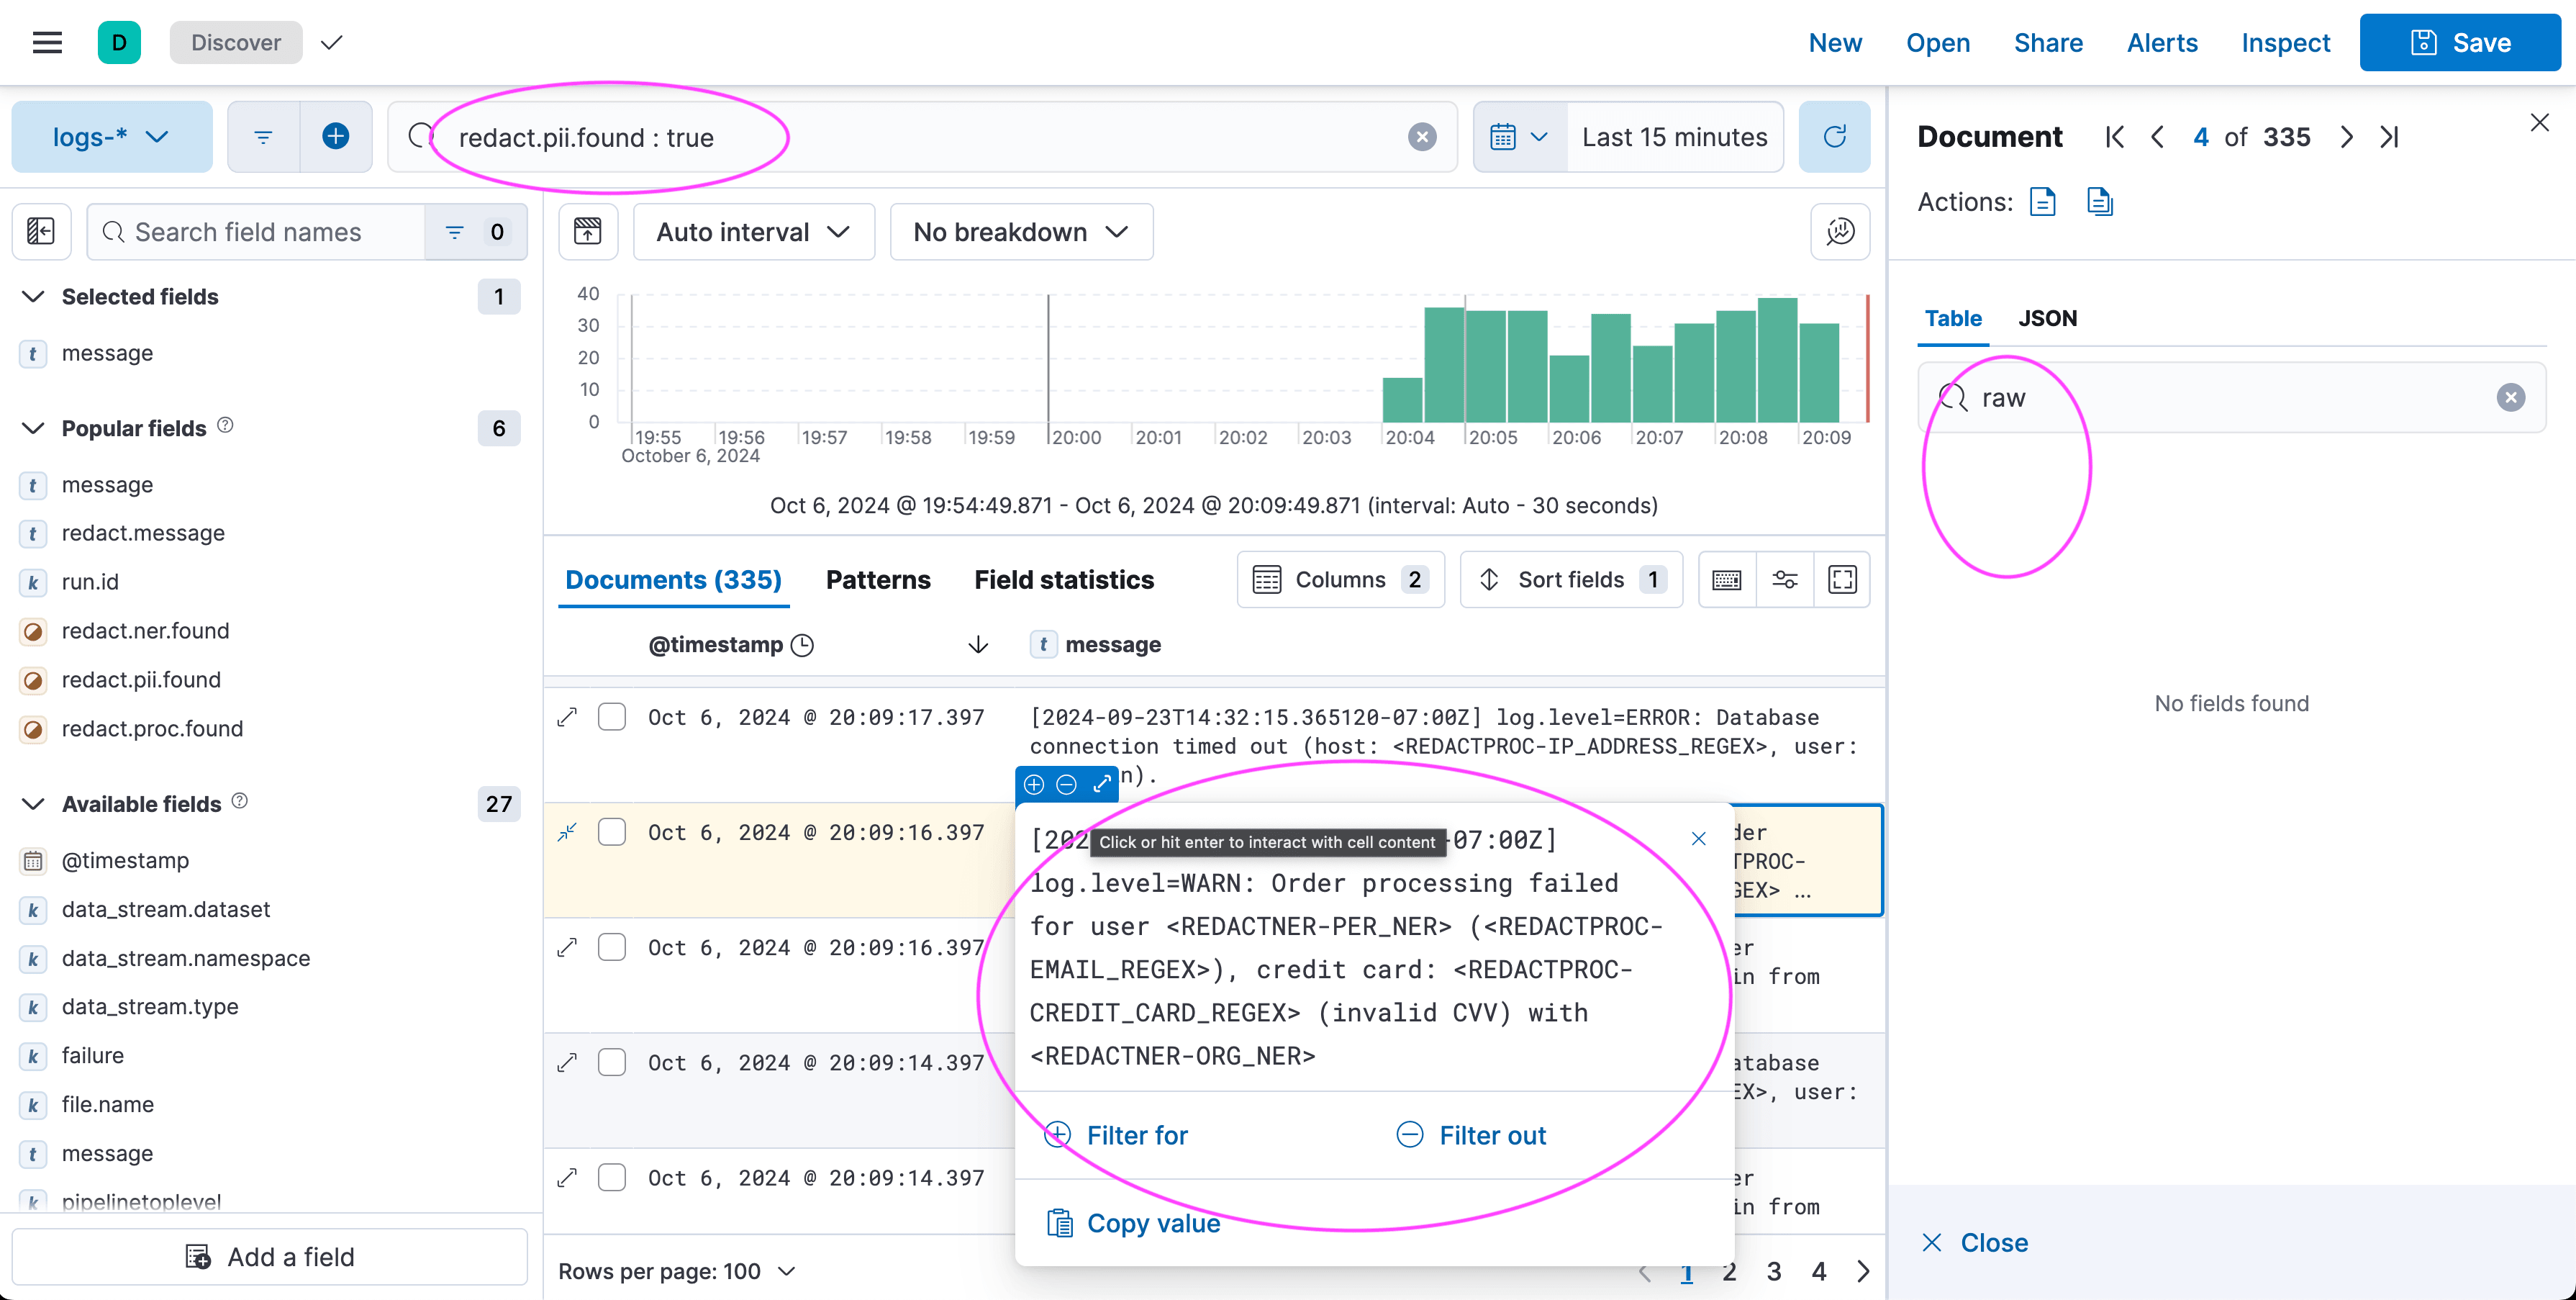Clear the redact.pii.found query with the x icon
Viewport: 2576px width, 1300px height.
[x=1421, y=136]
